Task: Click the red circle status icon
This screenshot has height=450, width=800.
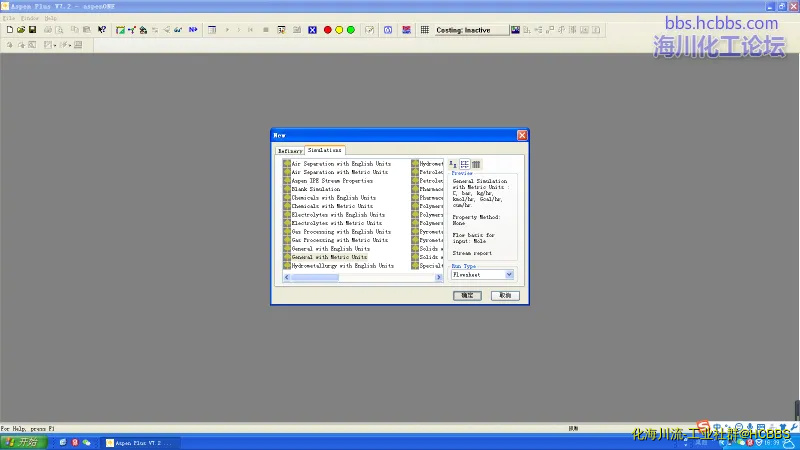Action: coord(328,30)
